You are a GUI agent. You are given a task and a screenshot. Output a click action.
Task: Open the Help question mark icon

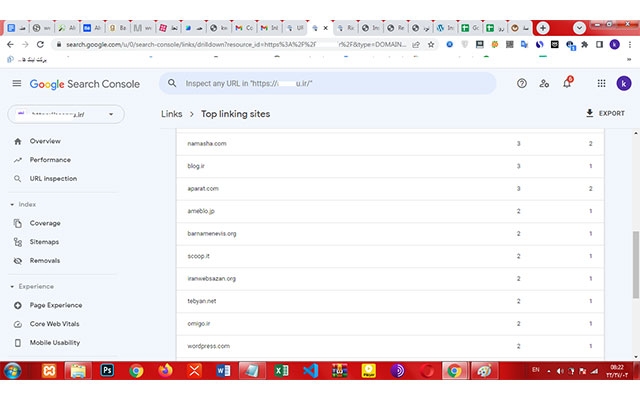pos(521,84)
